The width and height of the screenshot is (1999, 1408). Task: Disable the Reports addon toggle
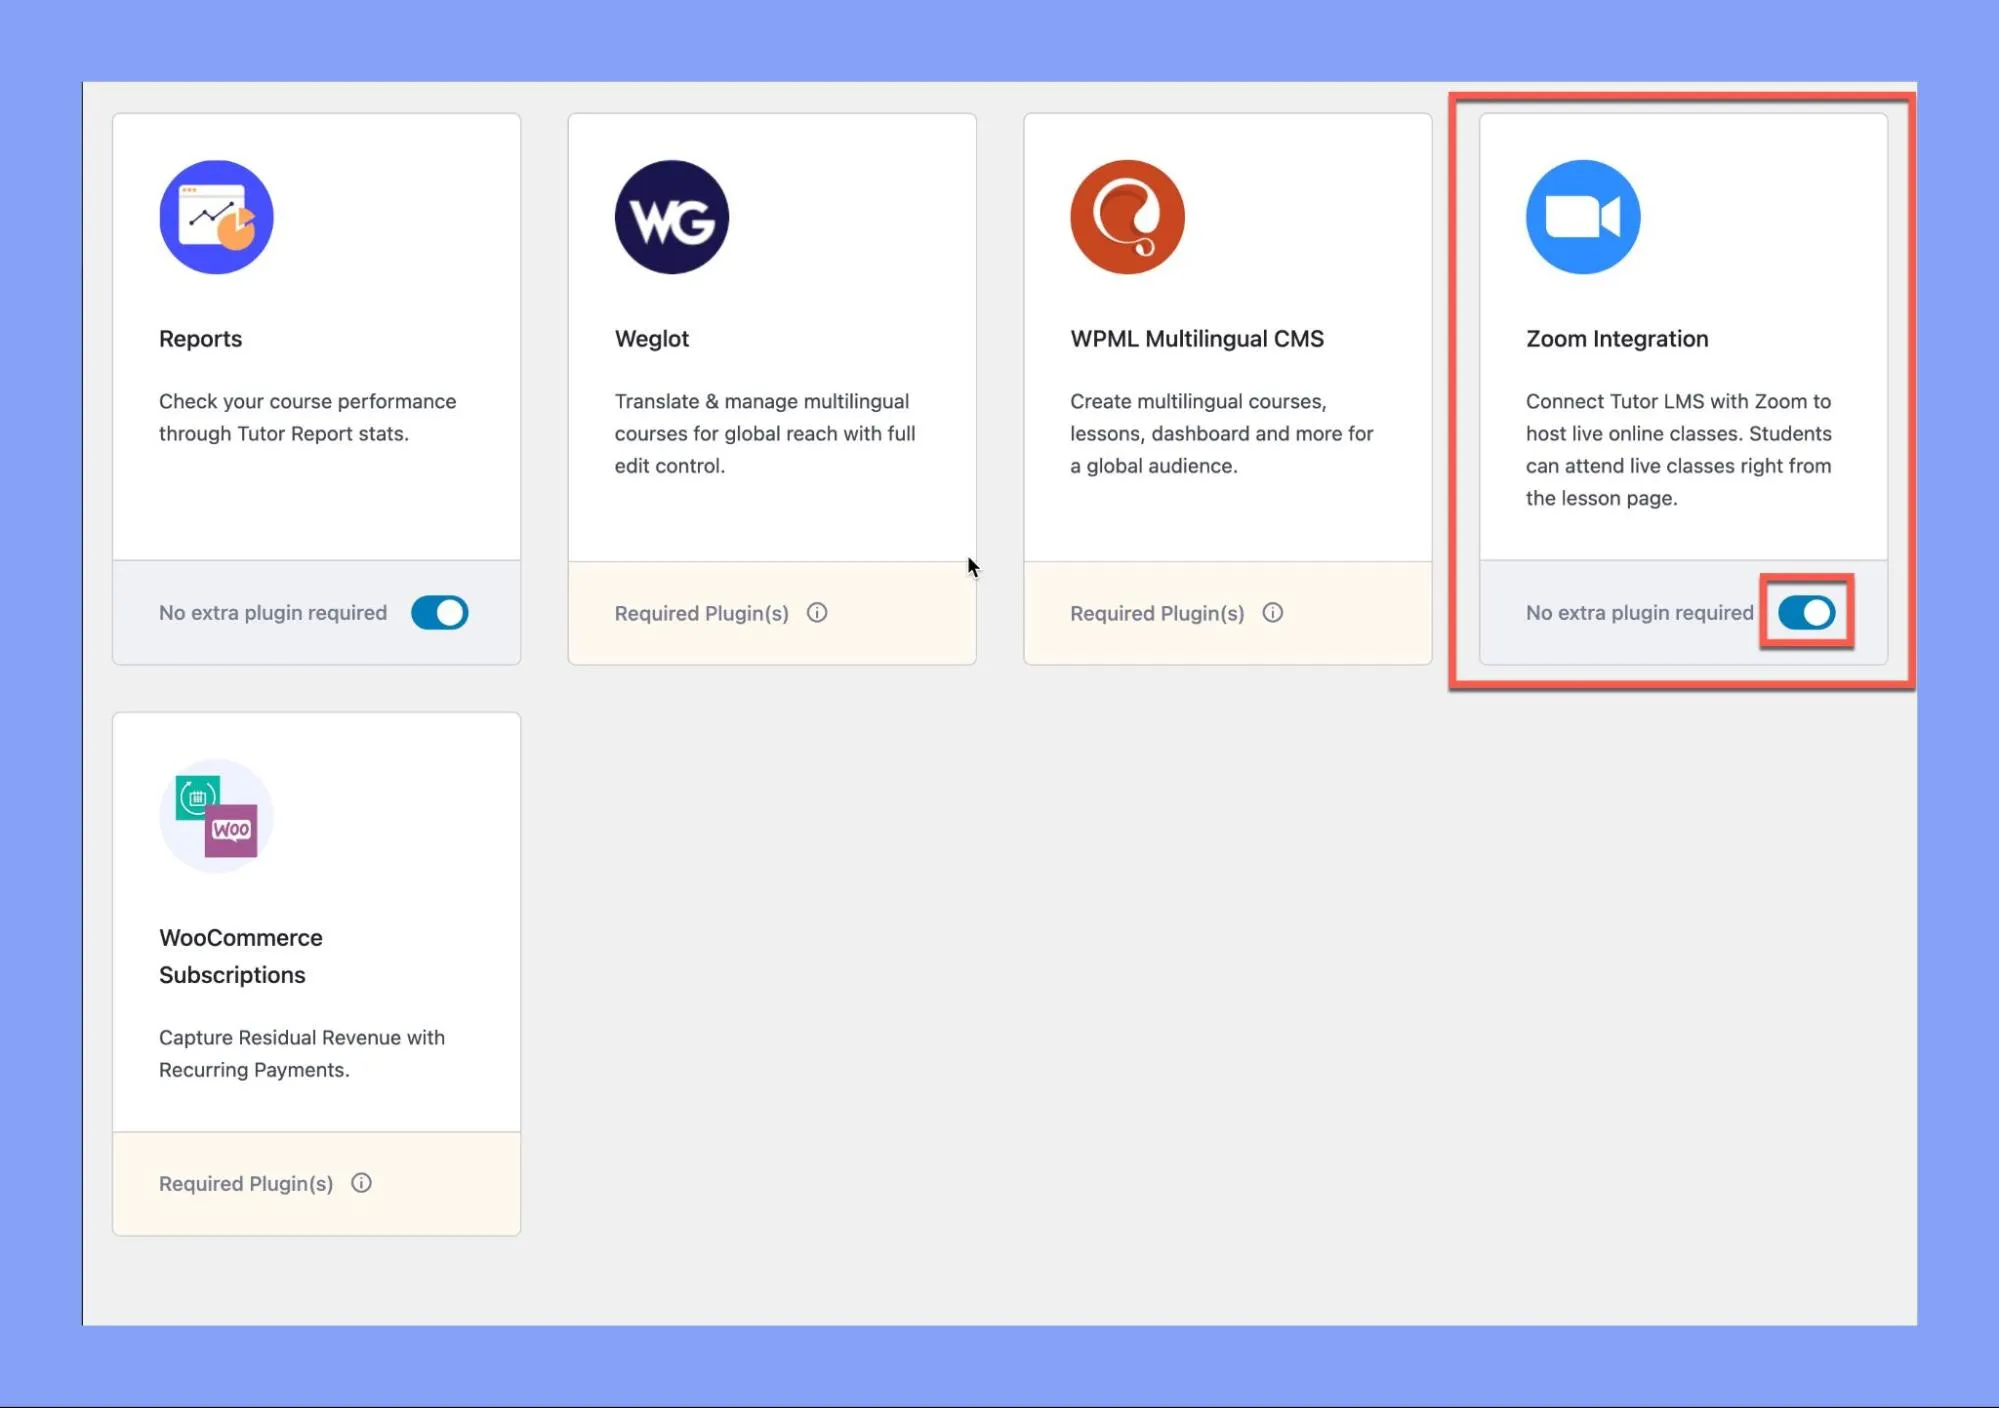click(439, 613)
